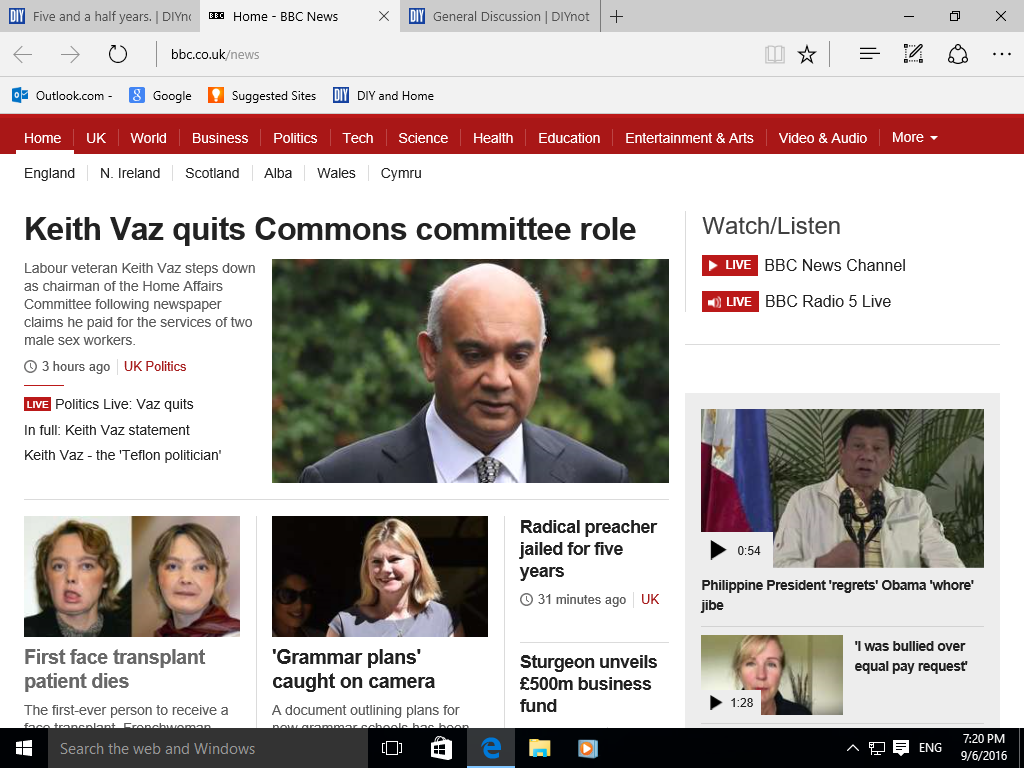1024x768 pixels.
Task: Open Edge More actions ellipsis
Action: click(x=1001, y=54)
